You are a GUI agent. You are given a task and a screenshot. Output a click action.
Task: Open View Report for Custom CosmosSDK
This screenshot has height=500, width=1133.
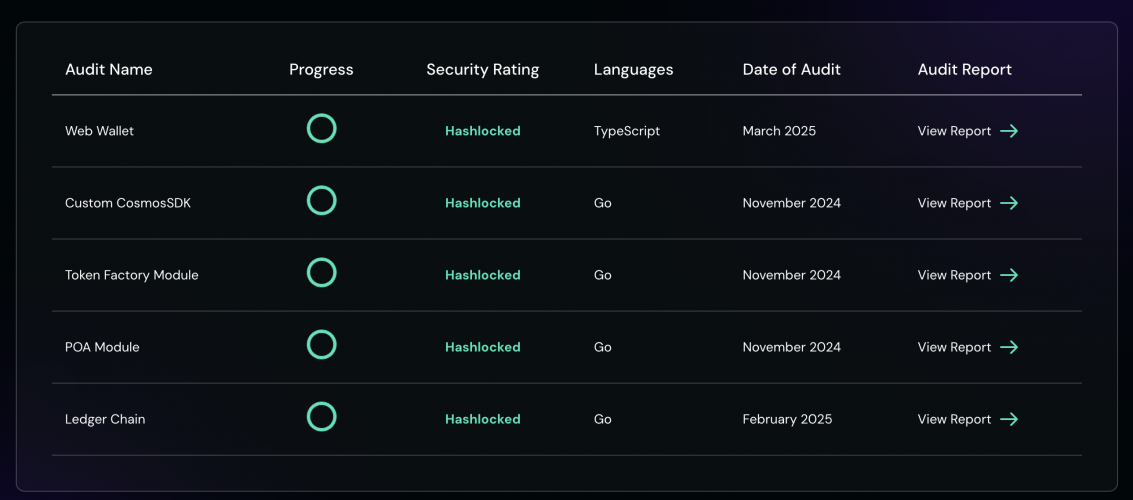tap(954, 203)
